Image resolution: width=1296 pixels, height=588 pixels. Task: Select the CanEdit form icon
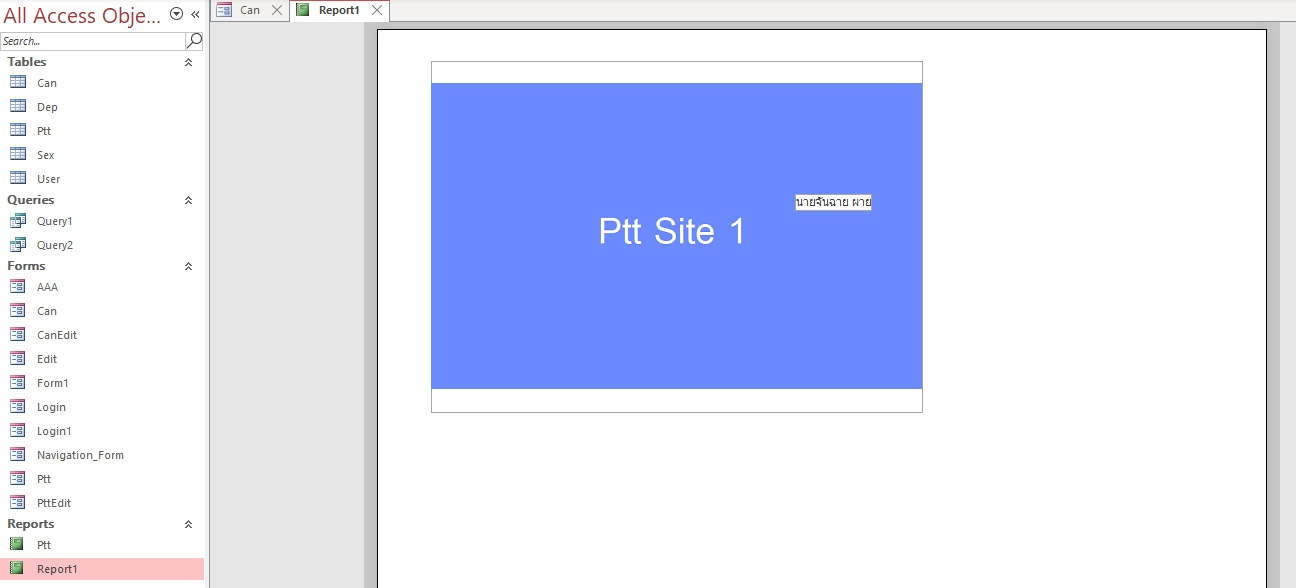(x=17, y=335)
